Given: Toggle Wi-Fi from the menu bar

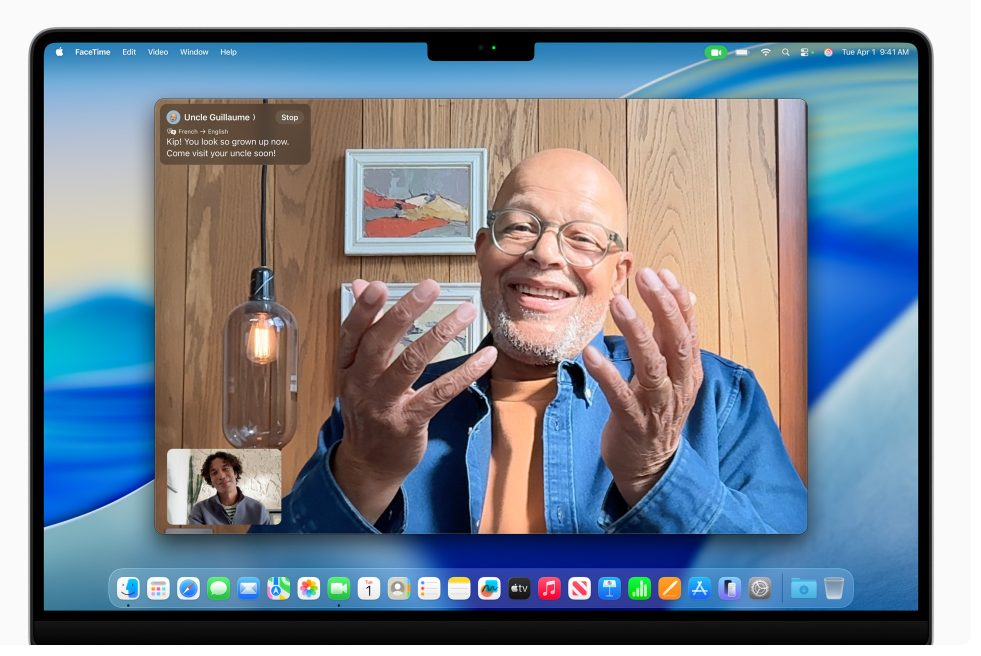Looking at the screenshot, I should (x=766, y=51).
